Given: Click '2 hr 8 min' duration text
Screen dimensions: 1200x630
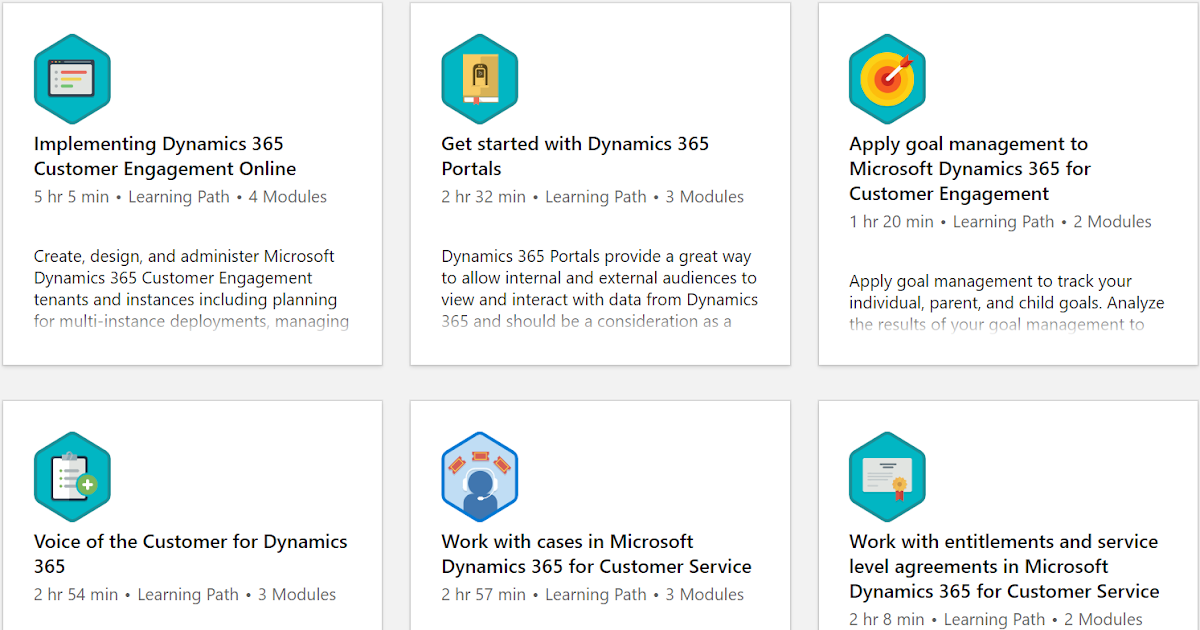Looking at the screenshot, I should point(887,619).
